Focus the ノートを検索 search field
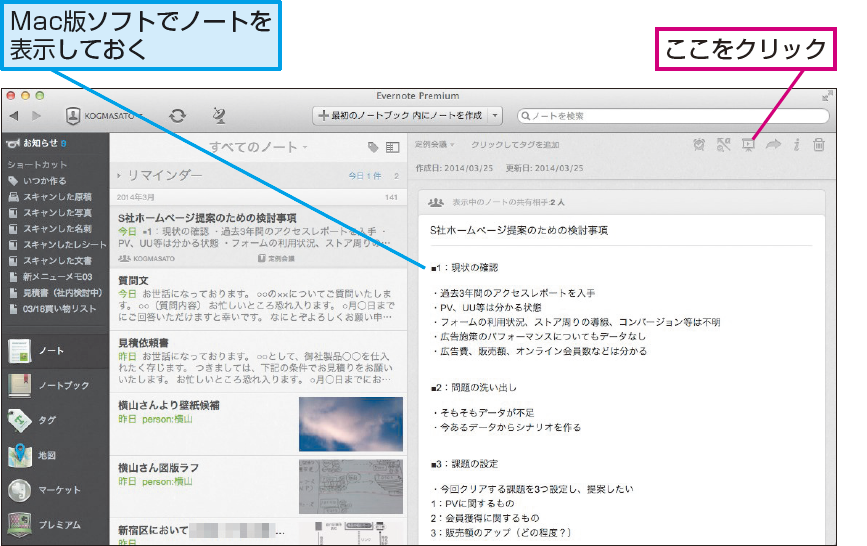Image resolution: width=867 pixels, height=546 pixels. coord(673,116)
